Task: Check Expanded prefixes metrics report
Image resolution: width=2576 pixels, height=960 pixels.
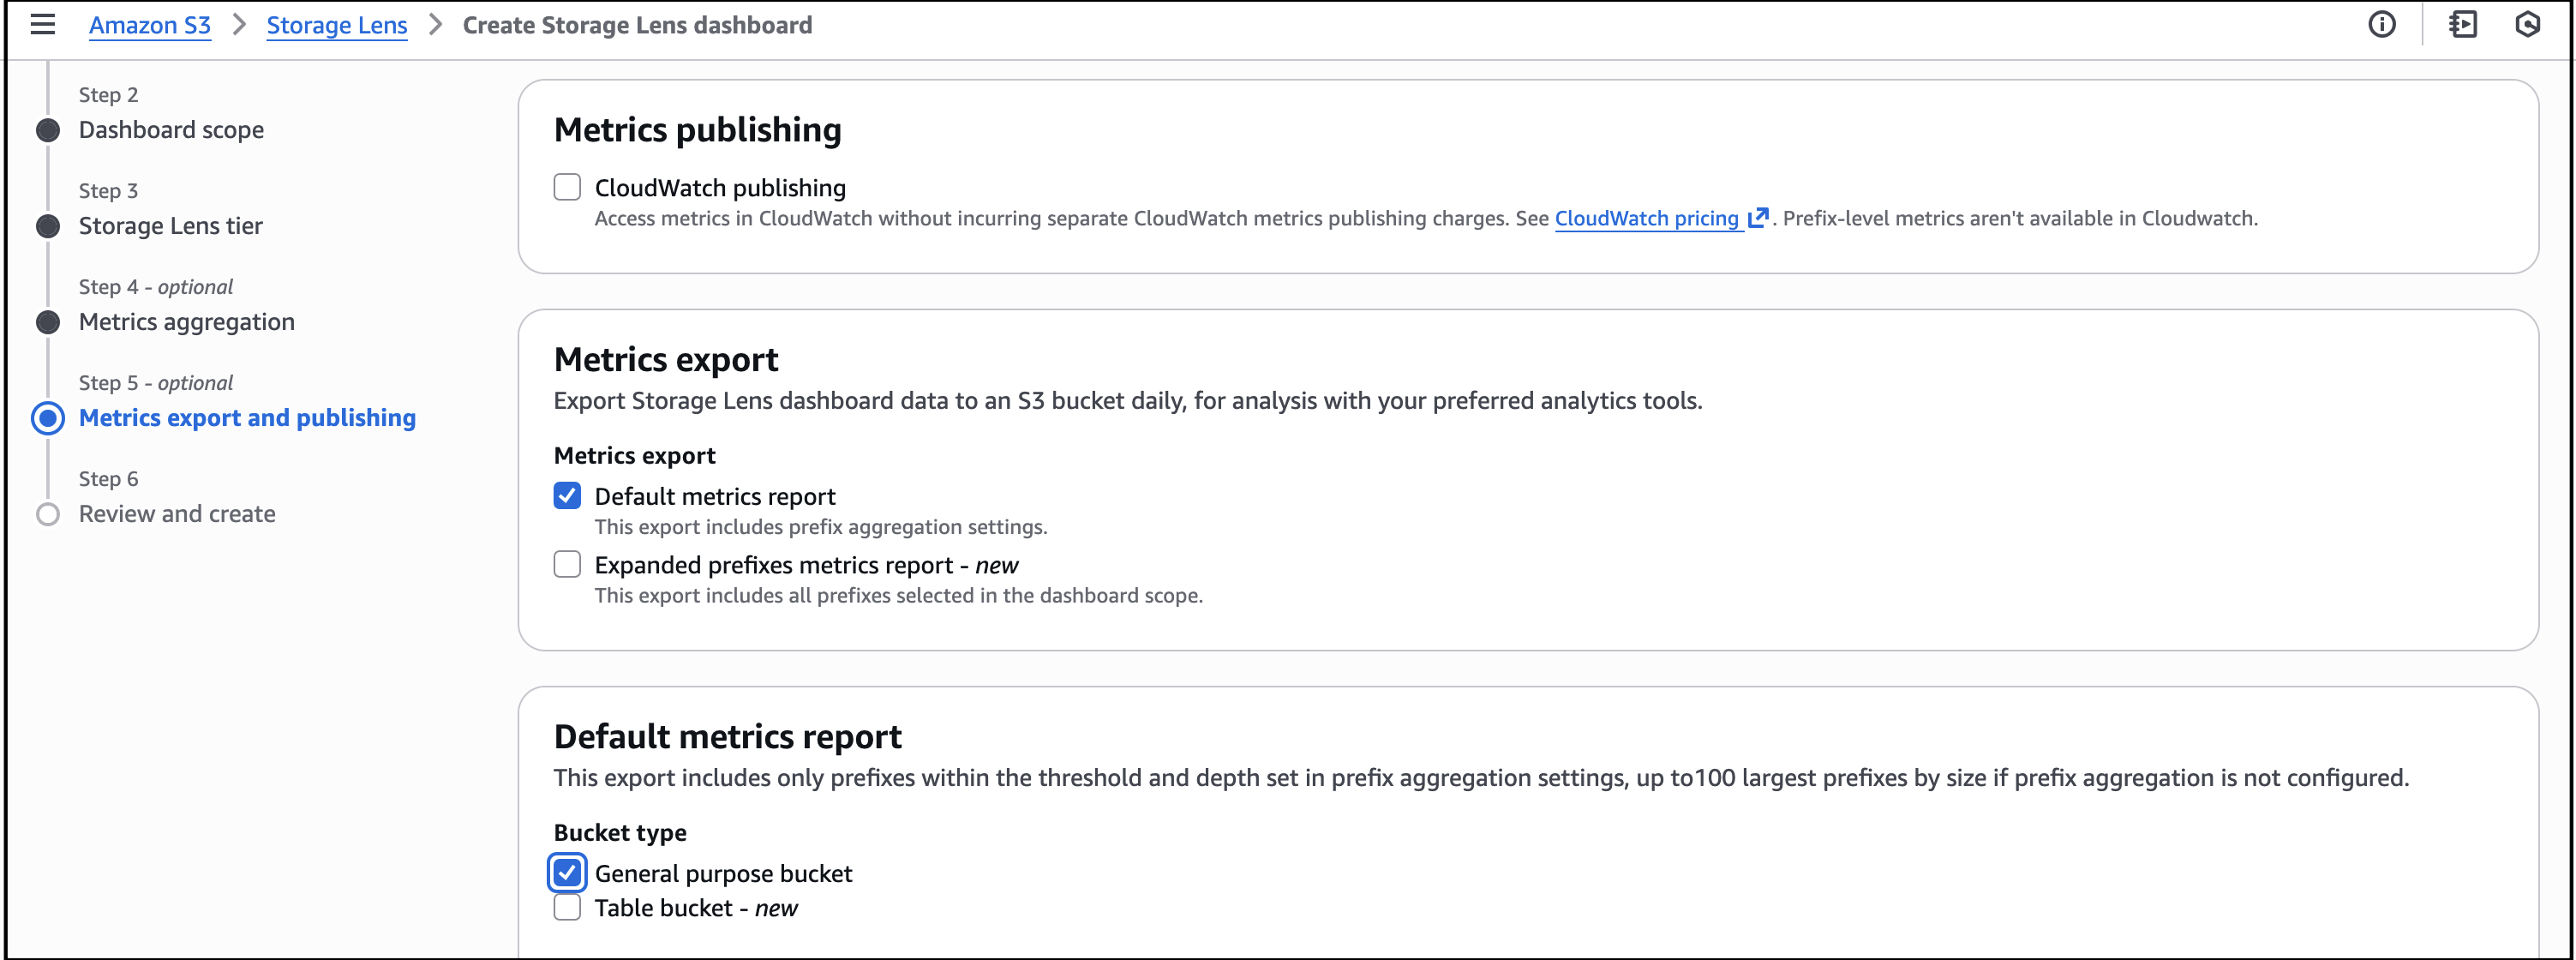Action: click(x=567, y=564)
